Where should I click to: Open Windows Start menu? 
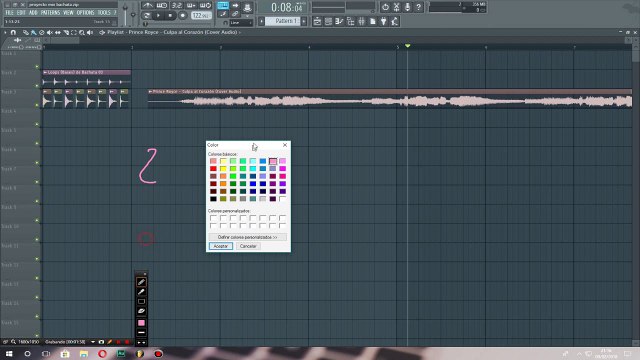click(x=9, y=353)
